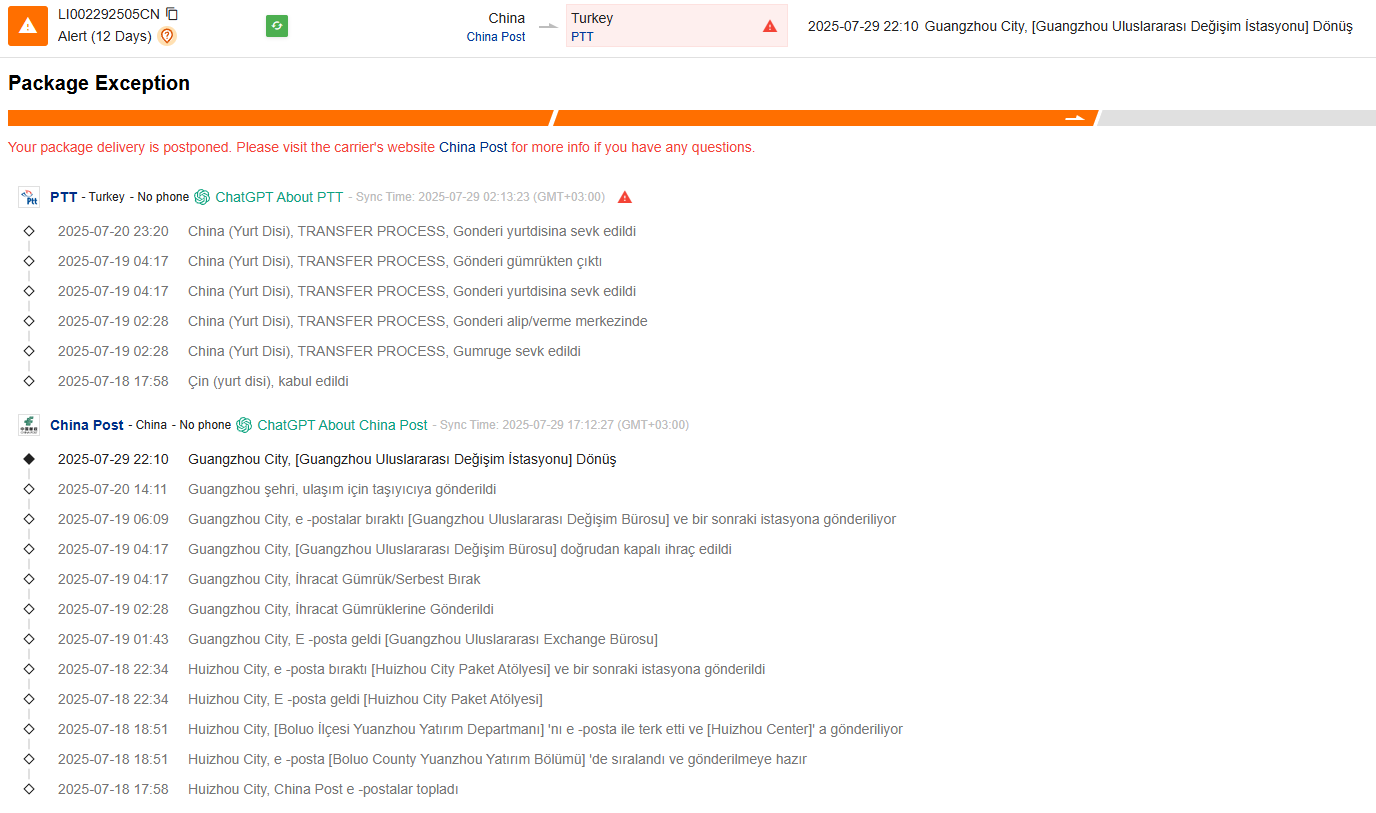Copy tracking number LI002292505CN

(x=172, y=14)
